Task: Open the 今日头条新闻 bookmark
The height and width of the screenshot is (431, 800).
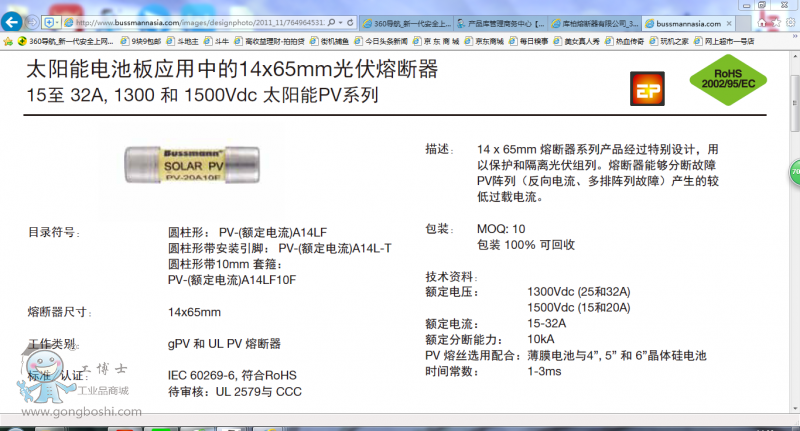Action: (x=381, y=41)
